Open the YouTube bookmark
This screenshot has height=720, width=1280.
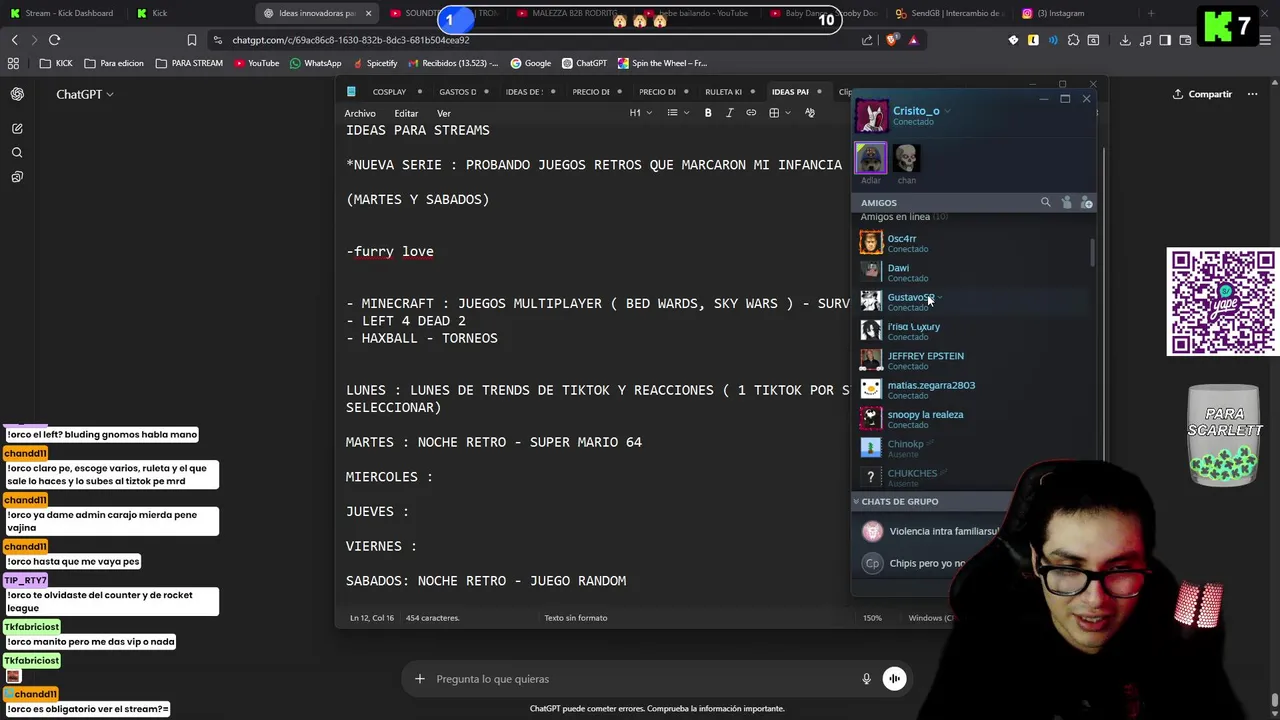tap(256, 63)
